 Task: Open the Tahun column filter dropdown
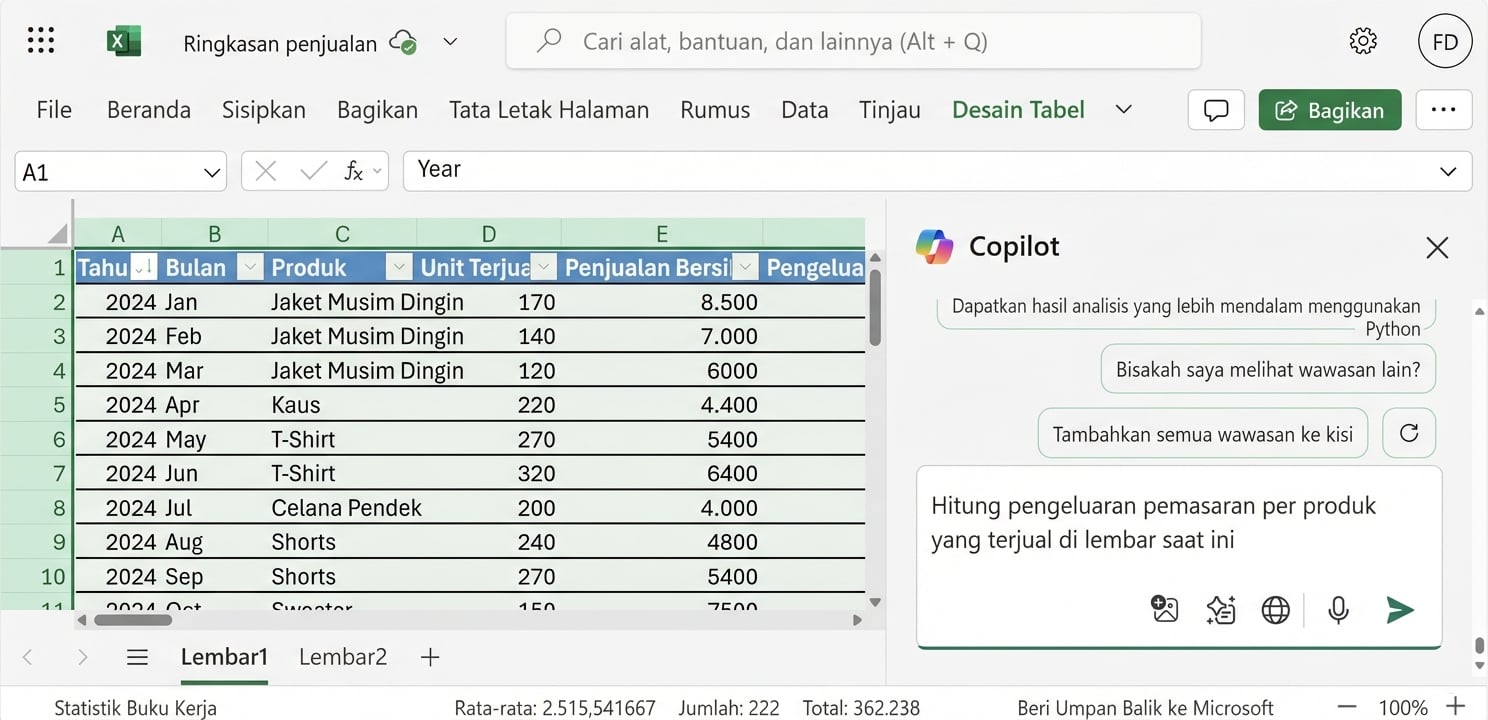coord(143,267)
